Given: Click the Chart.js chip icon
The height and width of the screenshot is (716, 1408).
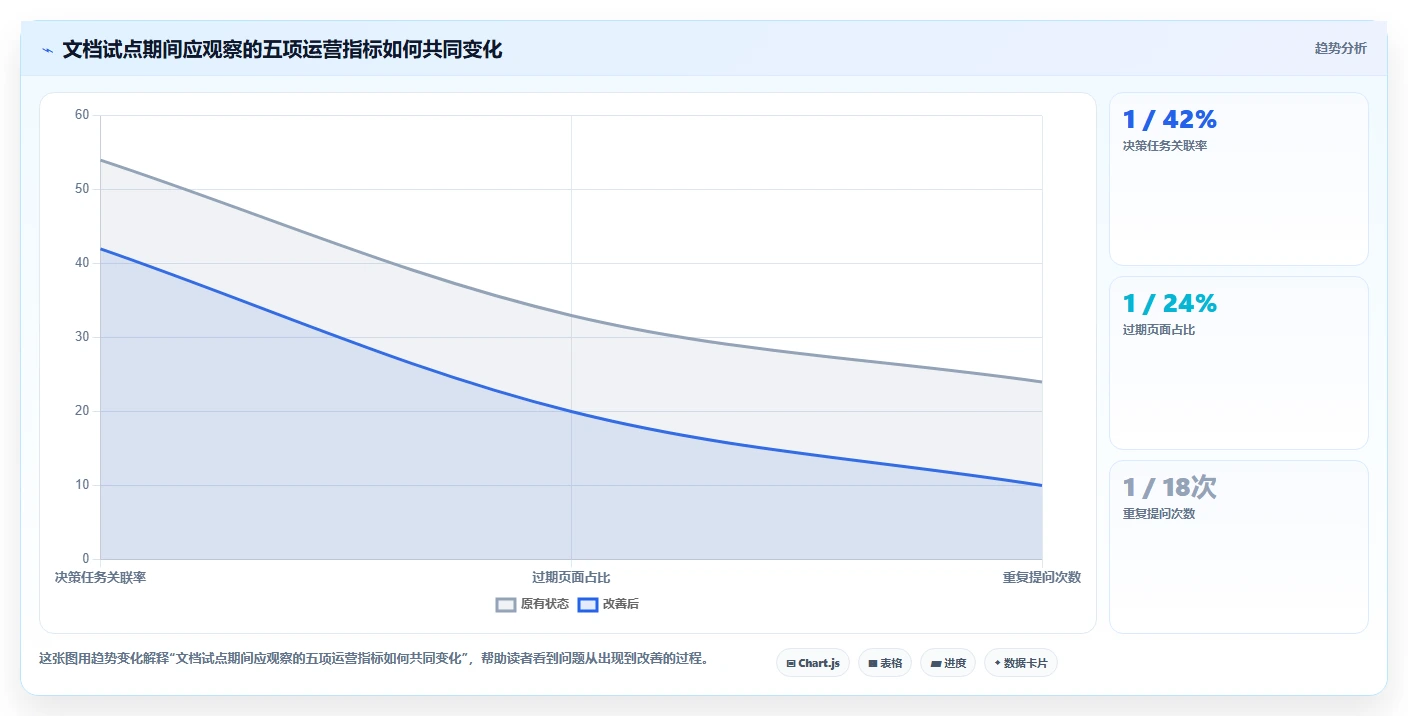Looking at the screenshot, I should [791, 663].
